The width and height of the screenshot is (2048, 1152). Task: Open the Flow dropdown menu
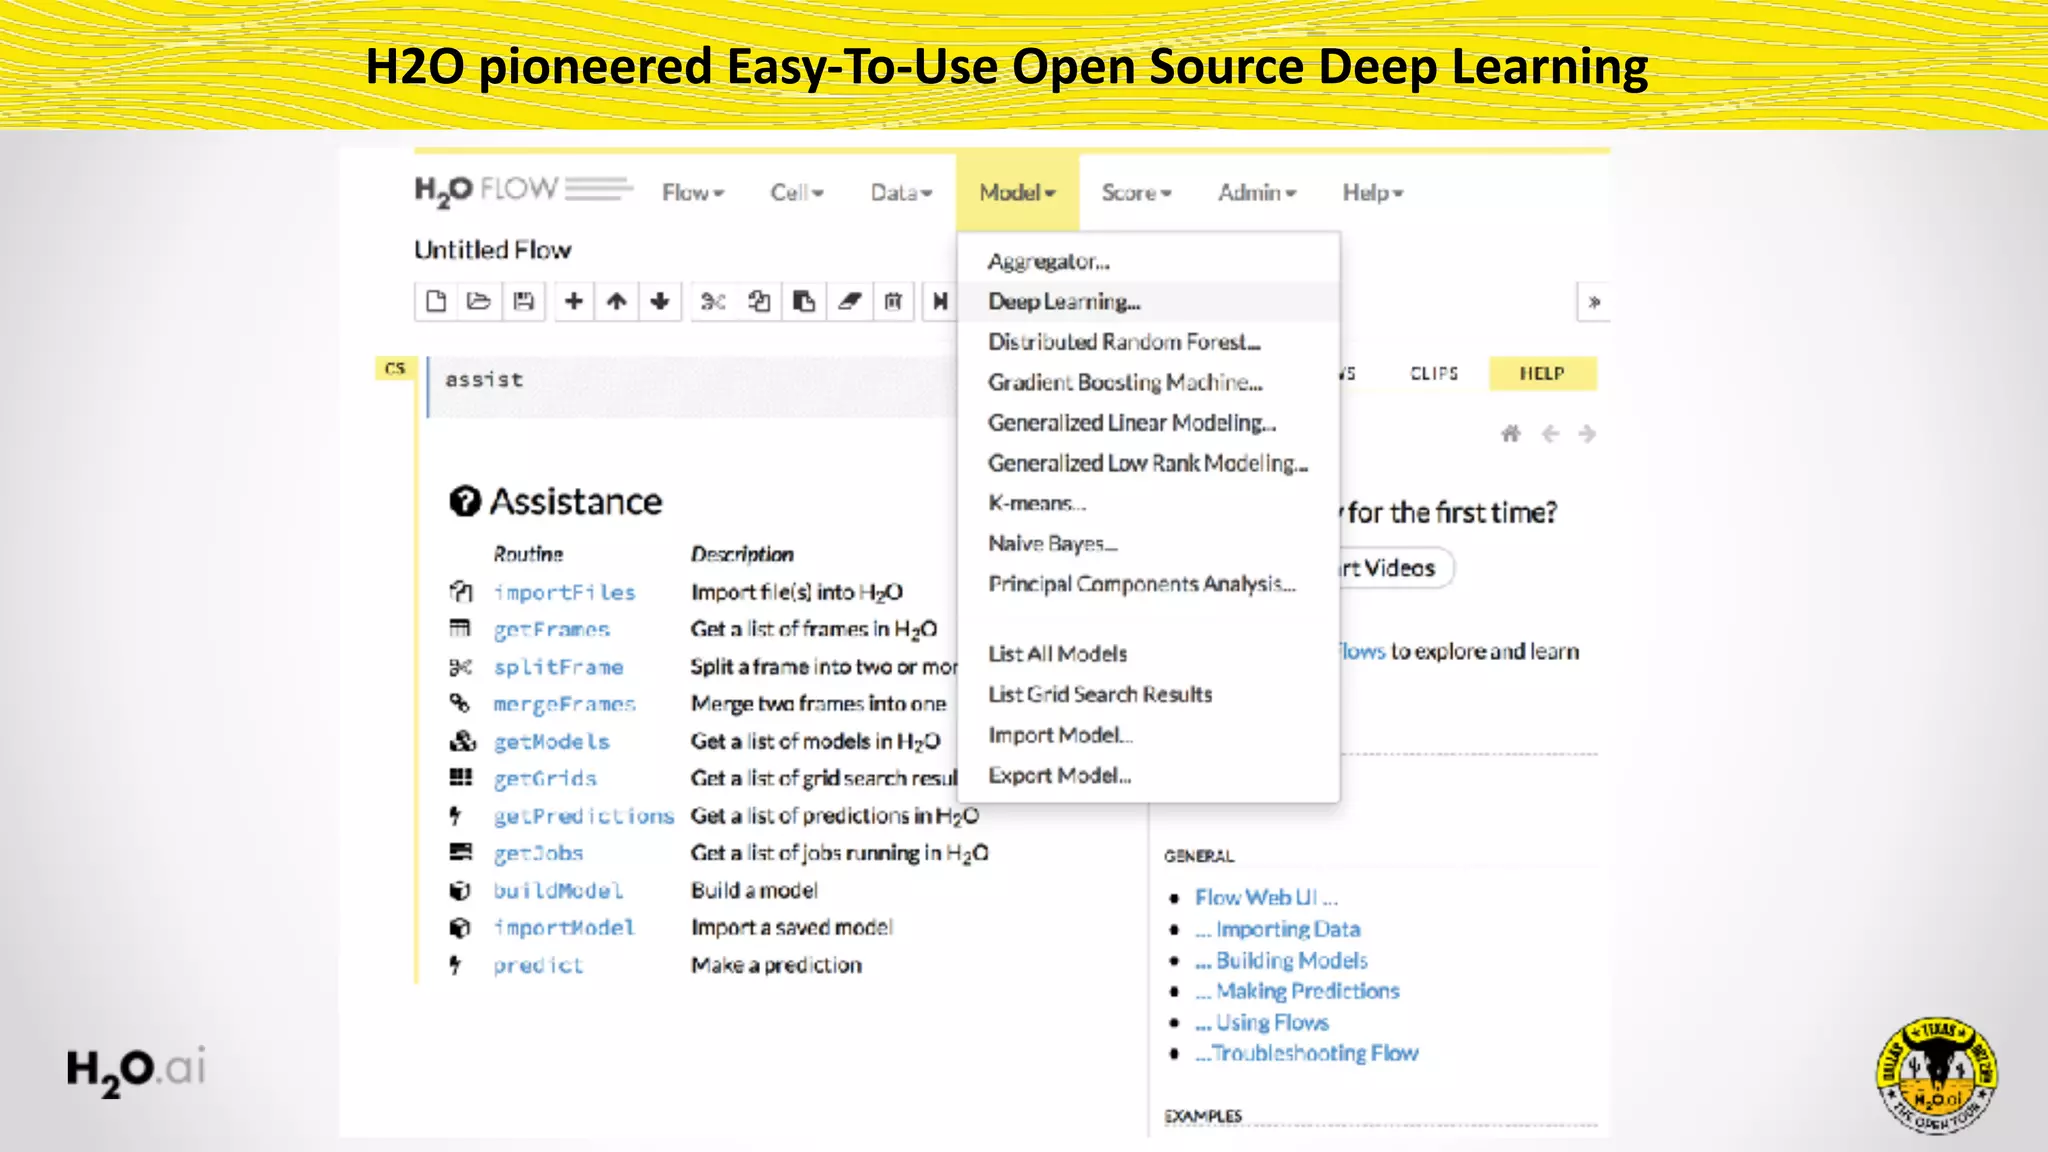(693, 192)
